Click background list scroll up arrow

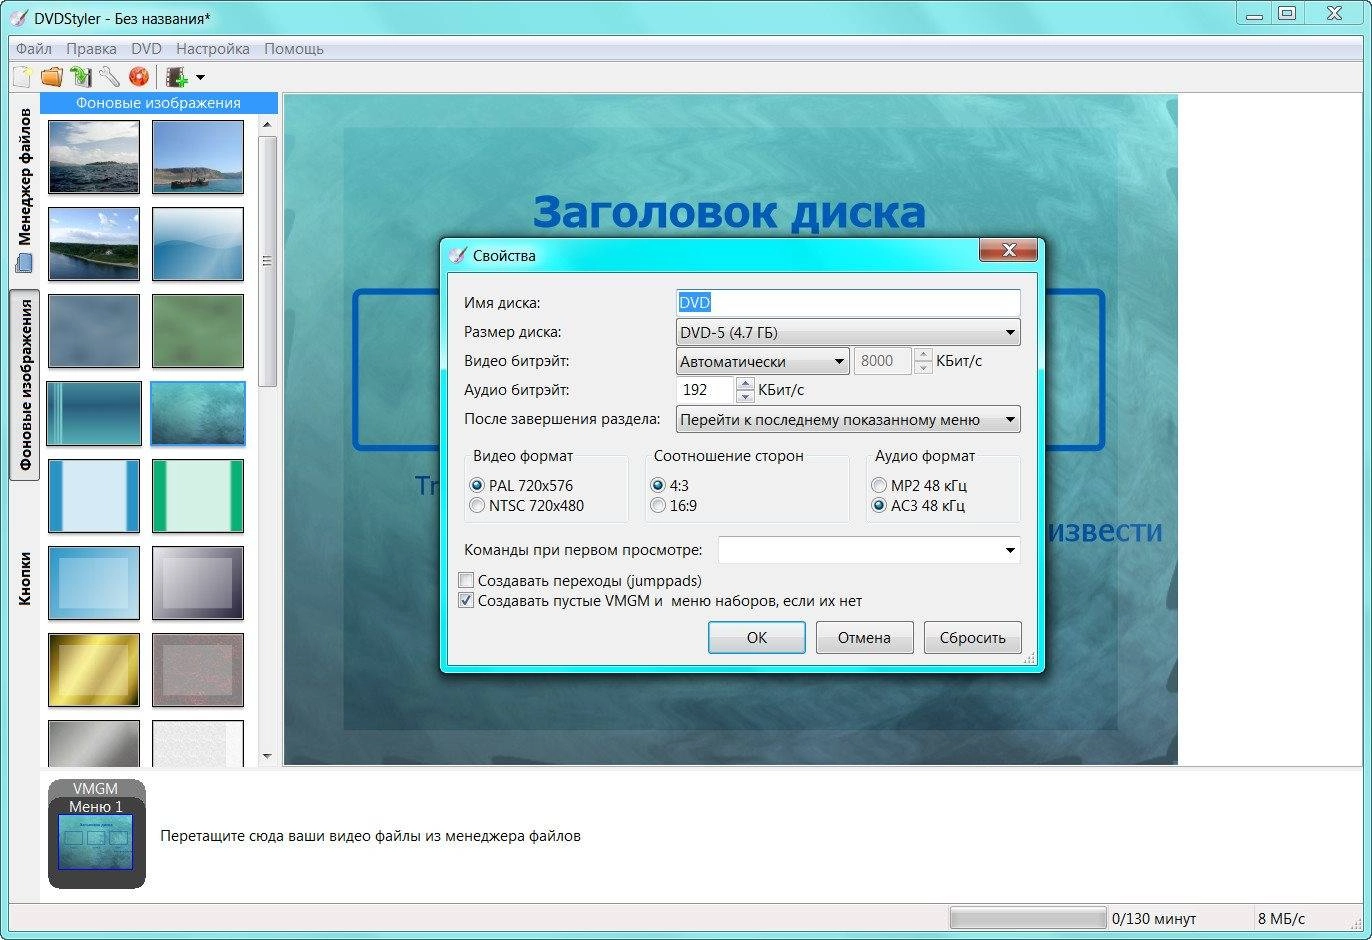[x=267, y=125]
